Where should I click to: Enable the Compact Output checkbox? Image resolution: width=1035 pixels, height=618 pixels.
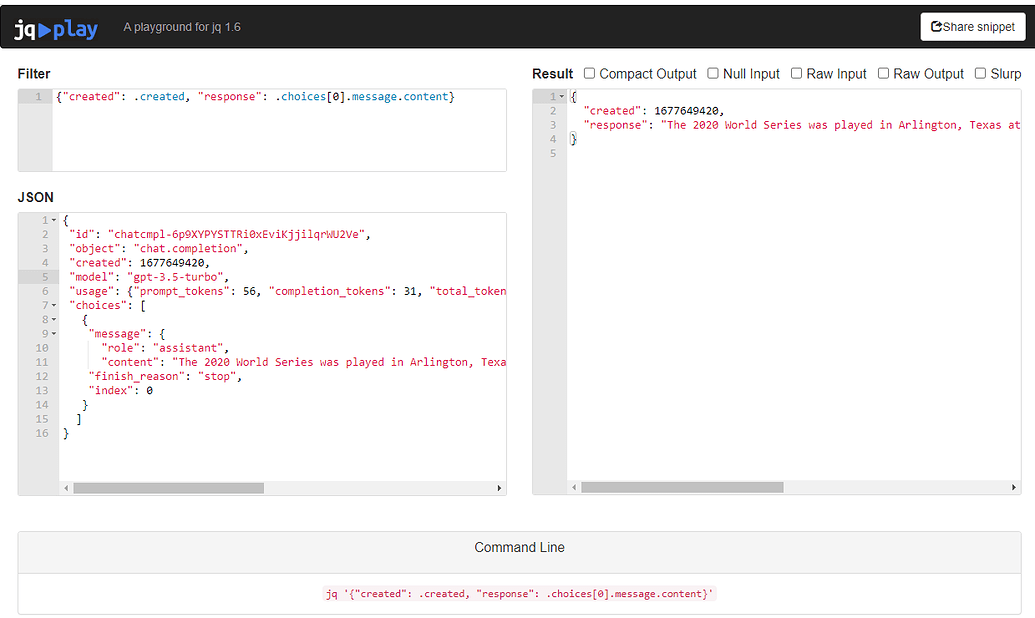[x=589, y=73]
